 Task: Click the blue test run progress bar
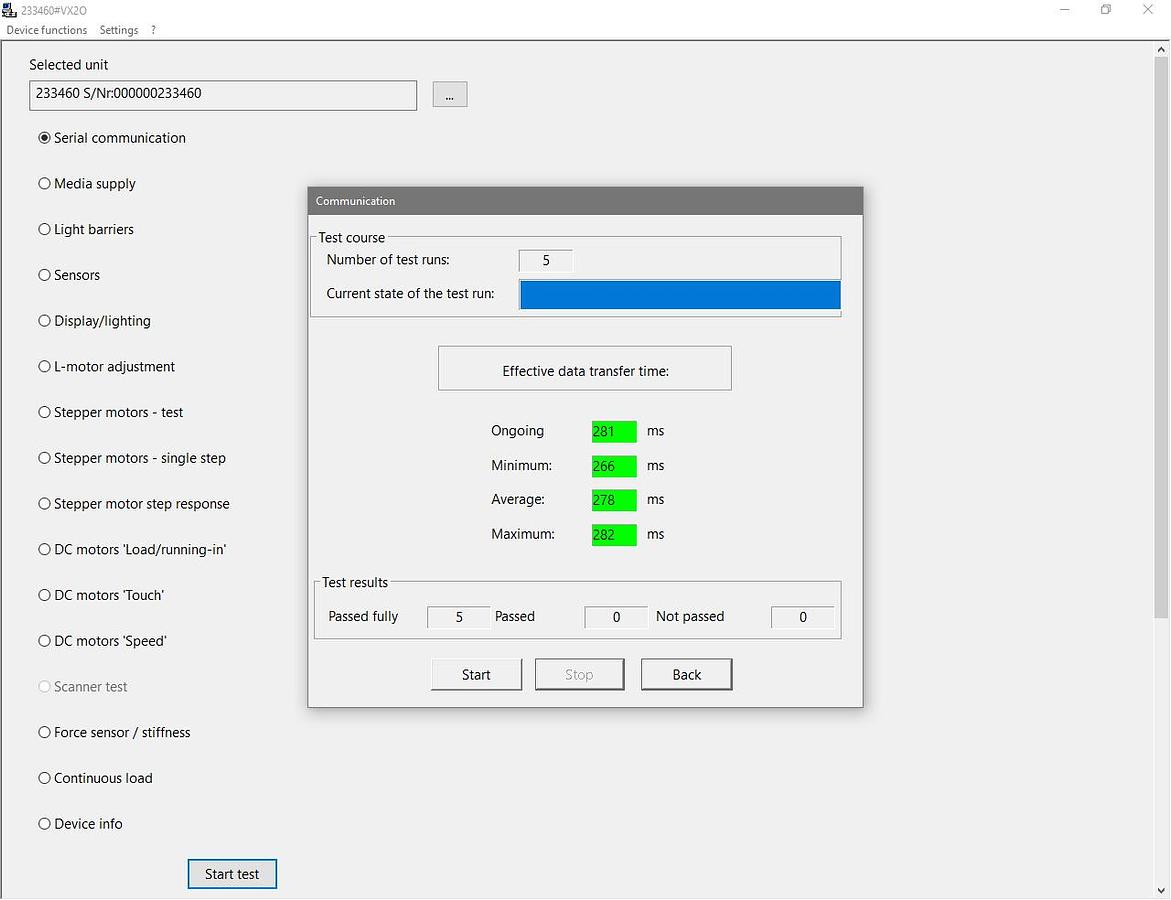pyautogui.click(x=680, y=295)
